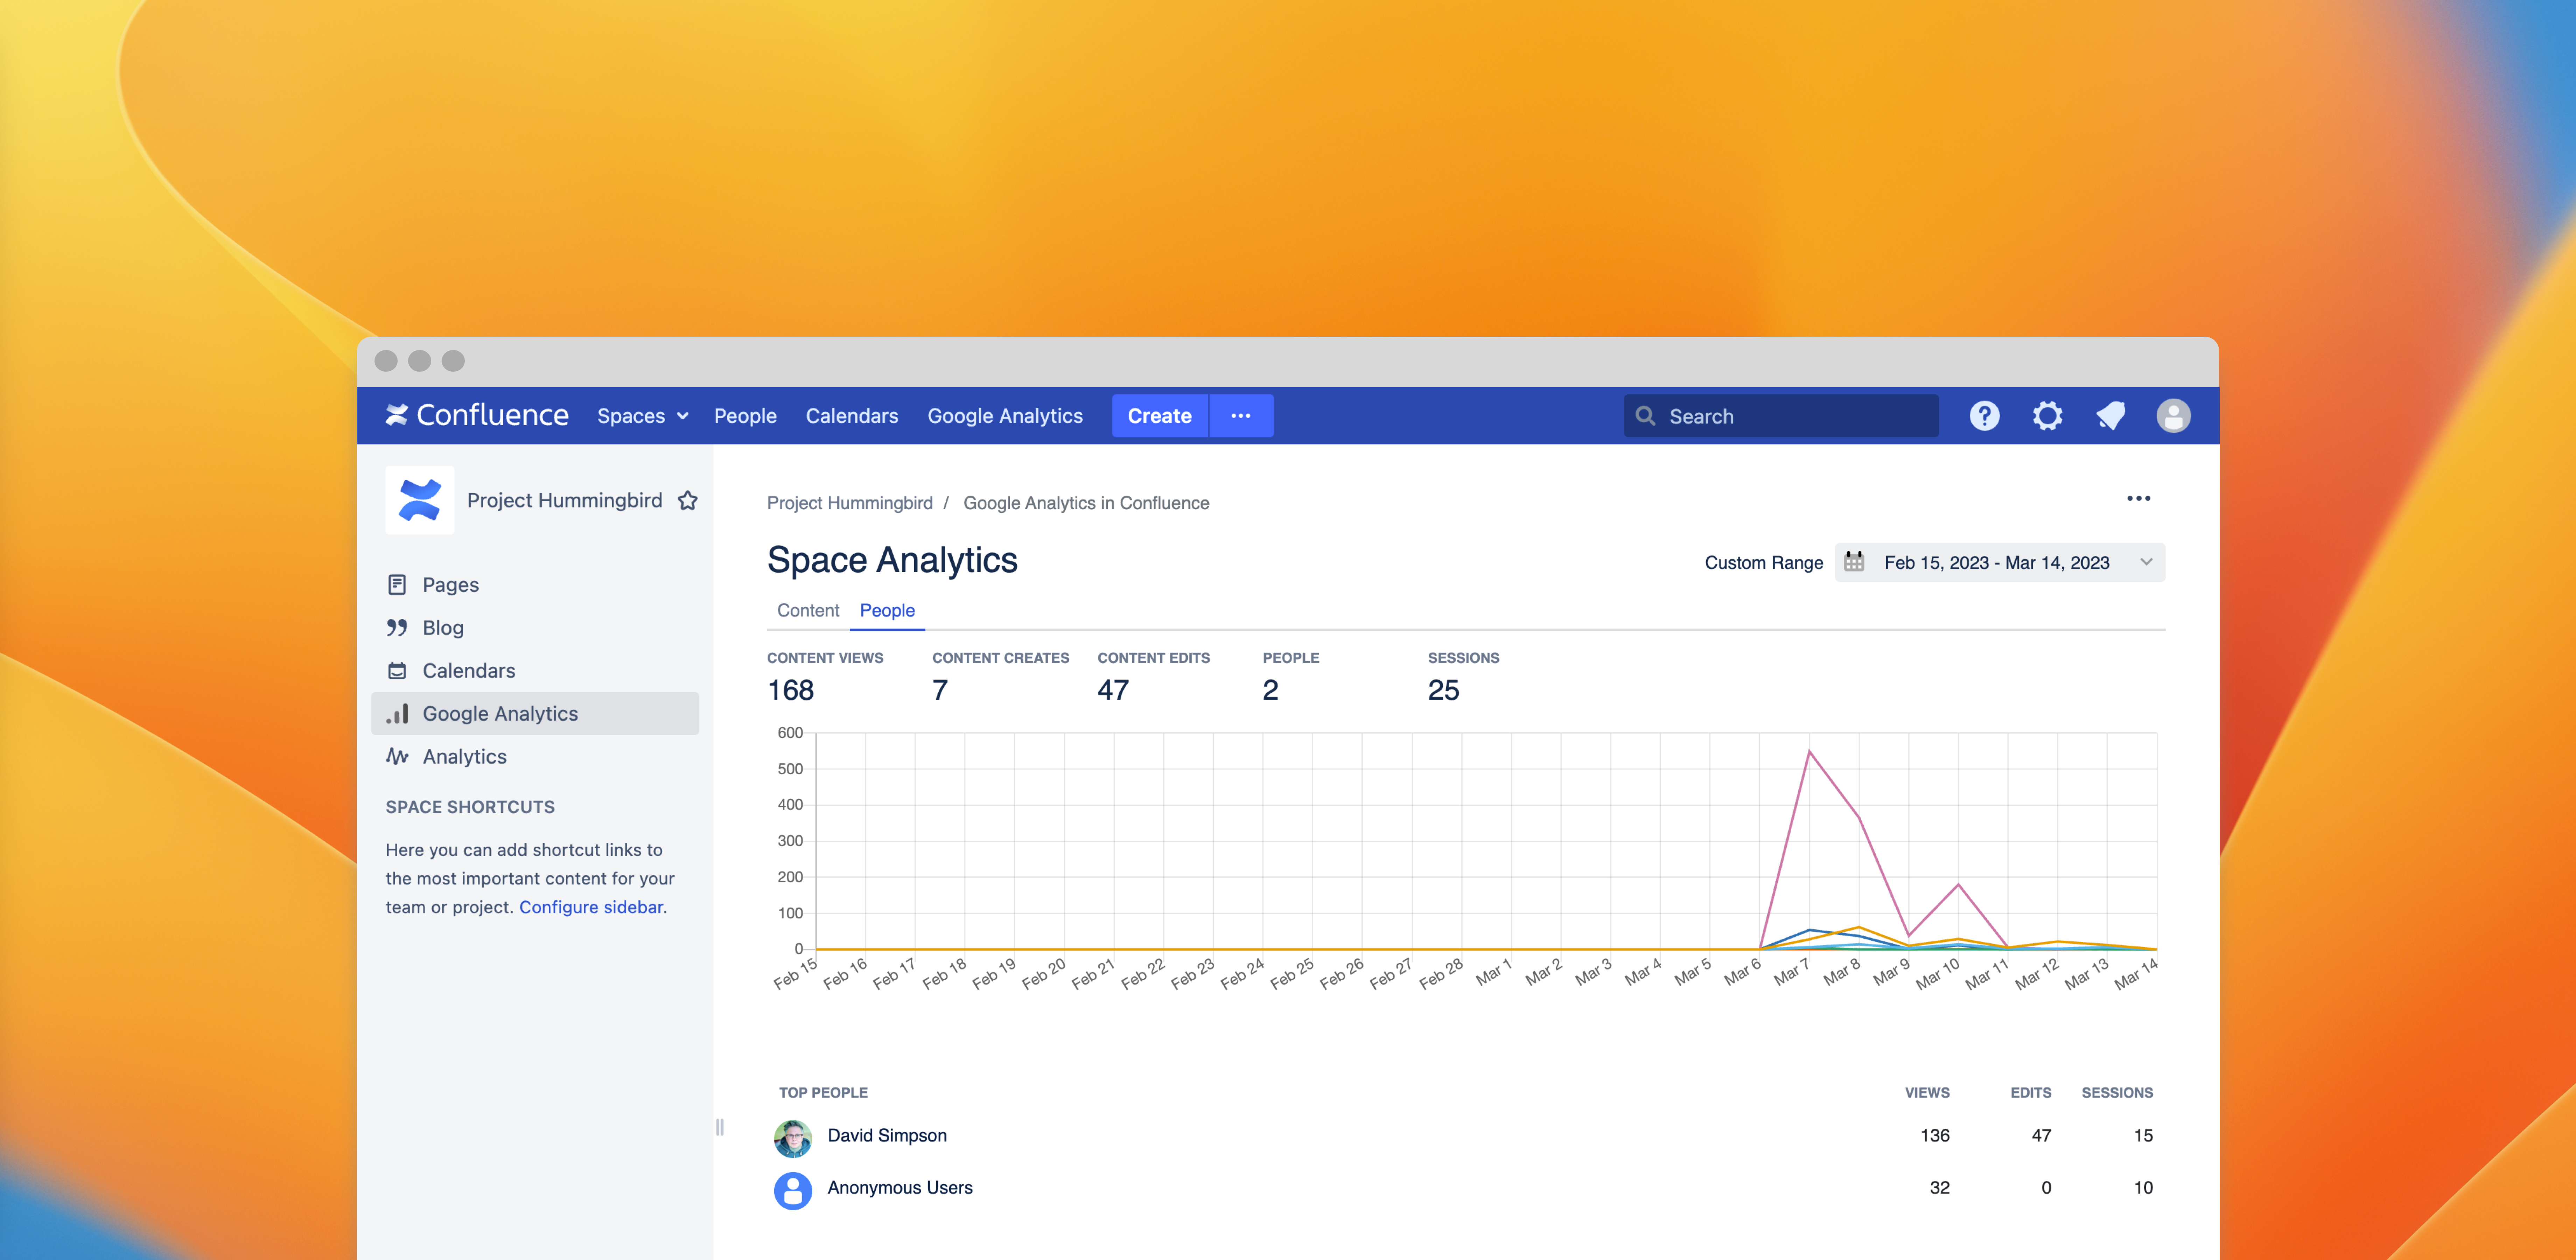
Task: Open the settings gear icon
Action: click(x=2047, y=416)
